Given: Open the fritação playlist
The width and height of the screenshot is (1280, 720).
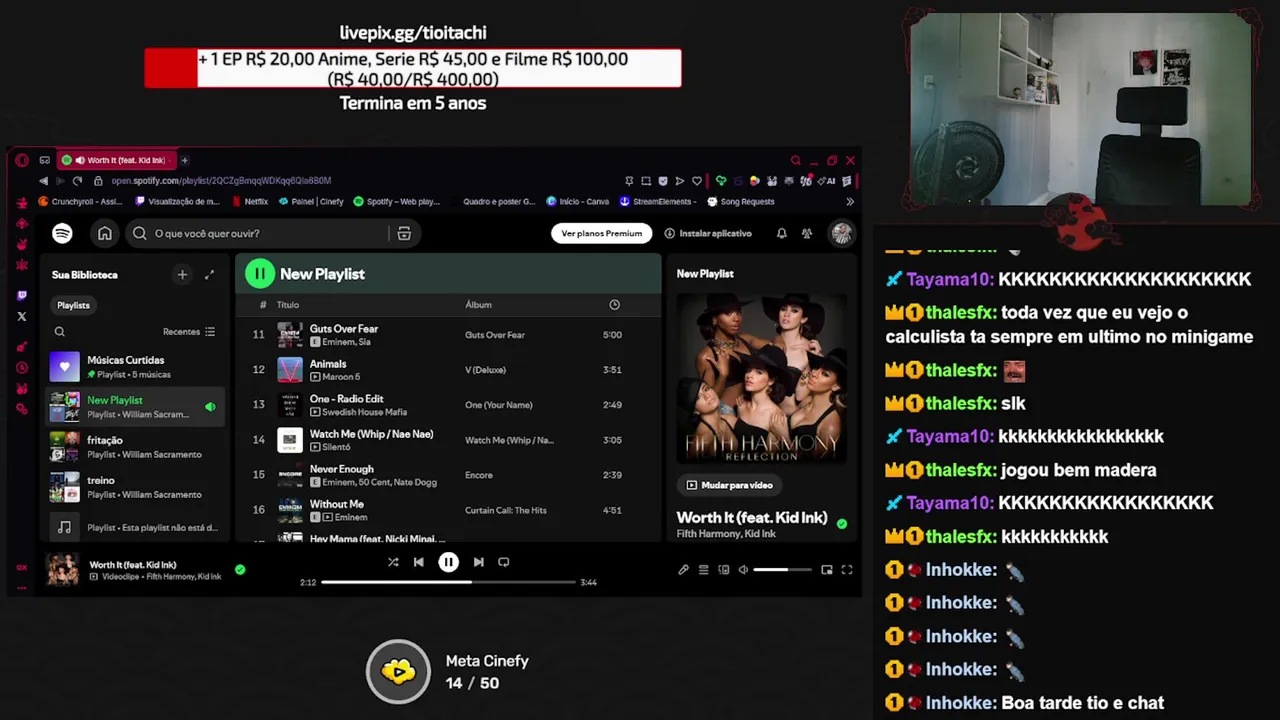Looking at the screenshot, I should pyautogui.click(x=135, y=447).
